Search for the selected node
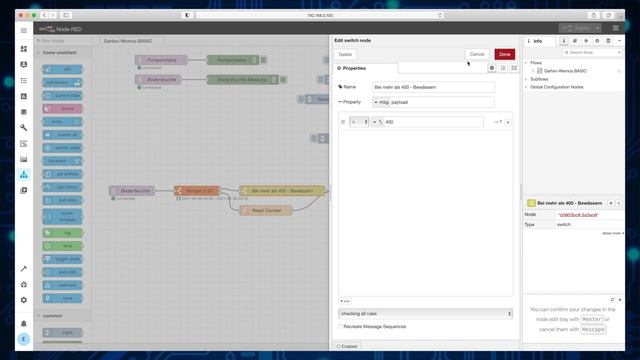The width and height of the screenshot is (640, 360). 619,203
